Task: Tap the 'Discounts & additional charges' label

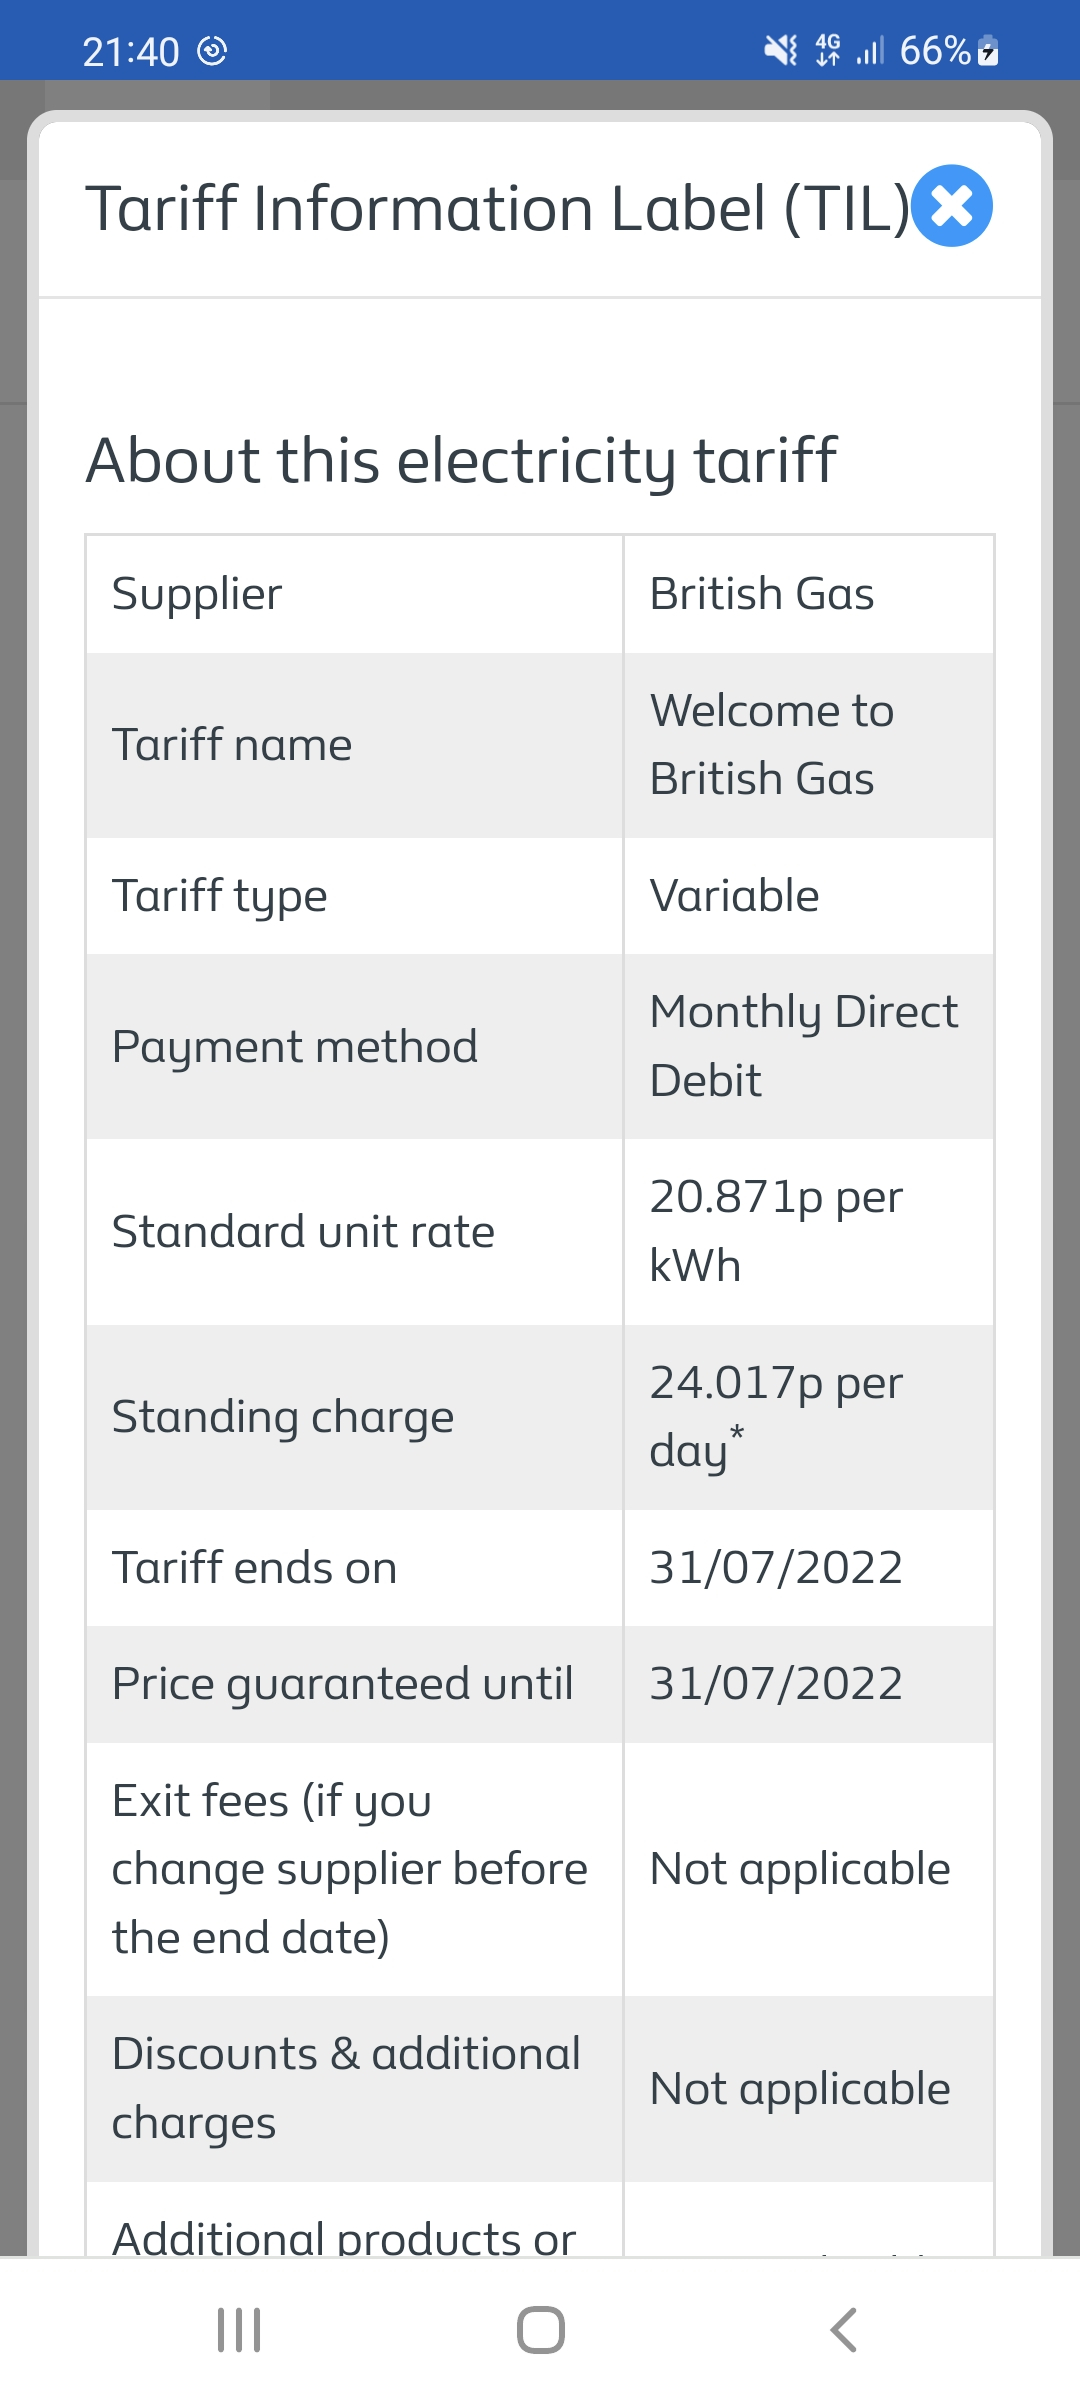Action: (x=346, y=2089)
